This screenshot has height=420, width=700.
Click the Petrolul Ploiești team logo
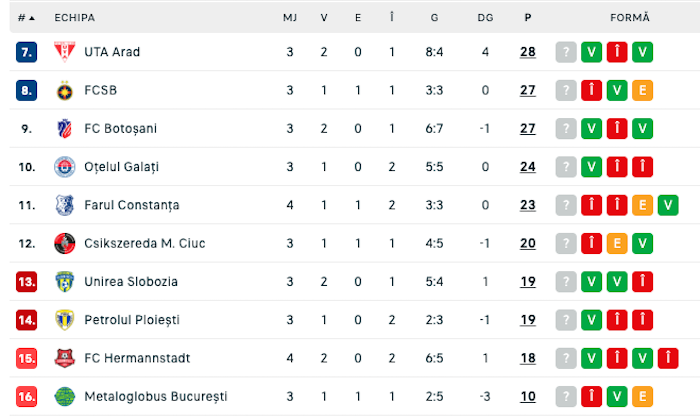click(x=65, y=320)
